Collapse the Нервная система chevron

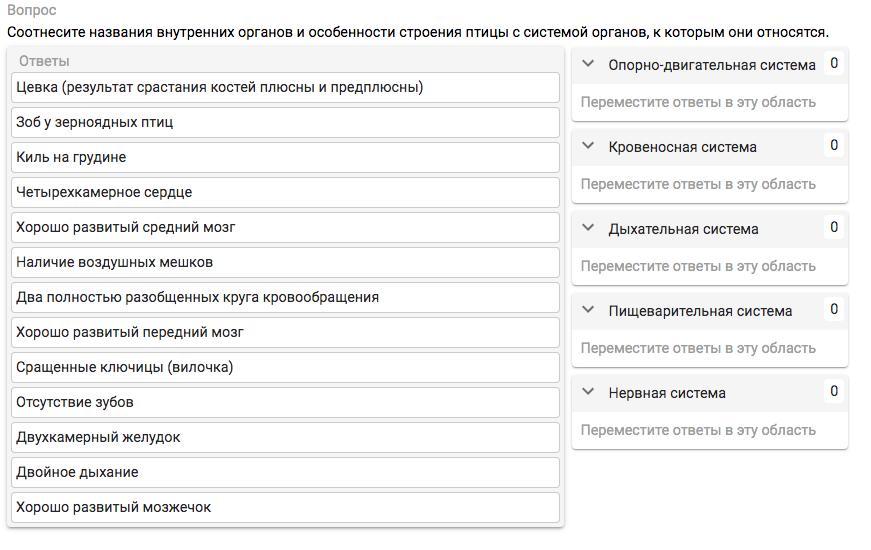tap(589, 393)
